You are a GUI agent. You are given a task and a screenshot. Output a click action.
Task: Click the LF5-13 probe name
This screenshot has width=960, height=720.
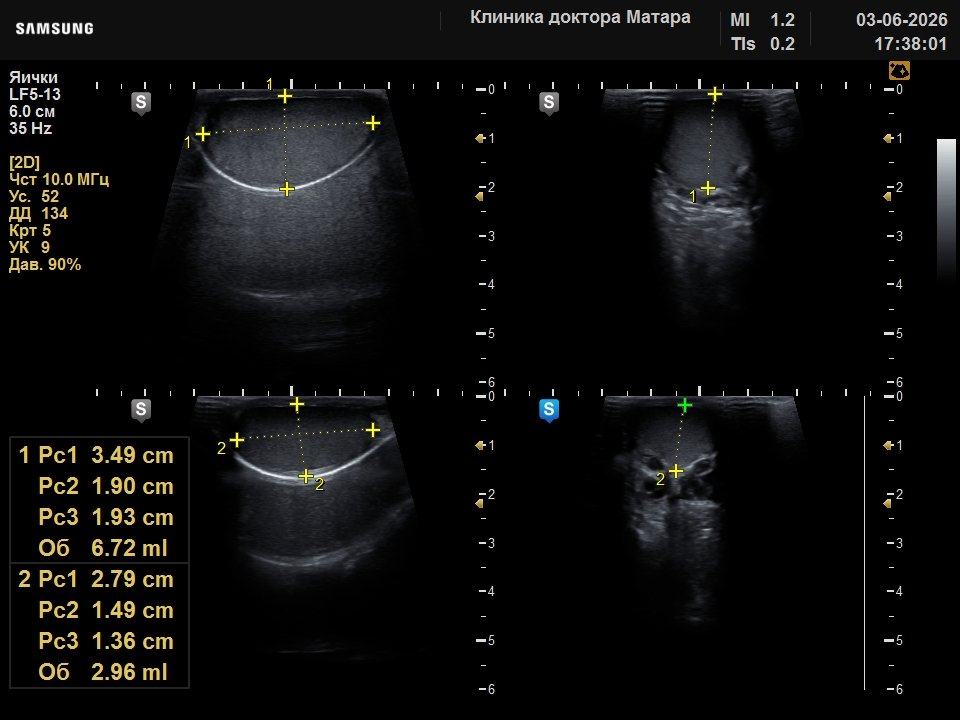35,94
